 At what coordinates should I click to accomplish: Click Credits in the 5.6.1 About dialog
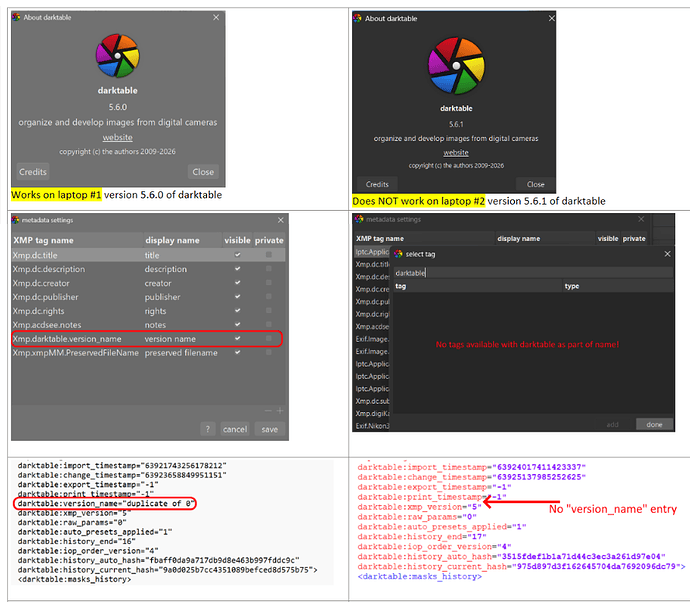(x=377, y=184)
